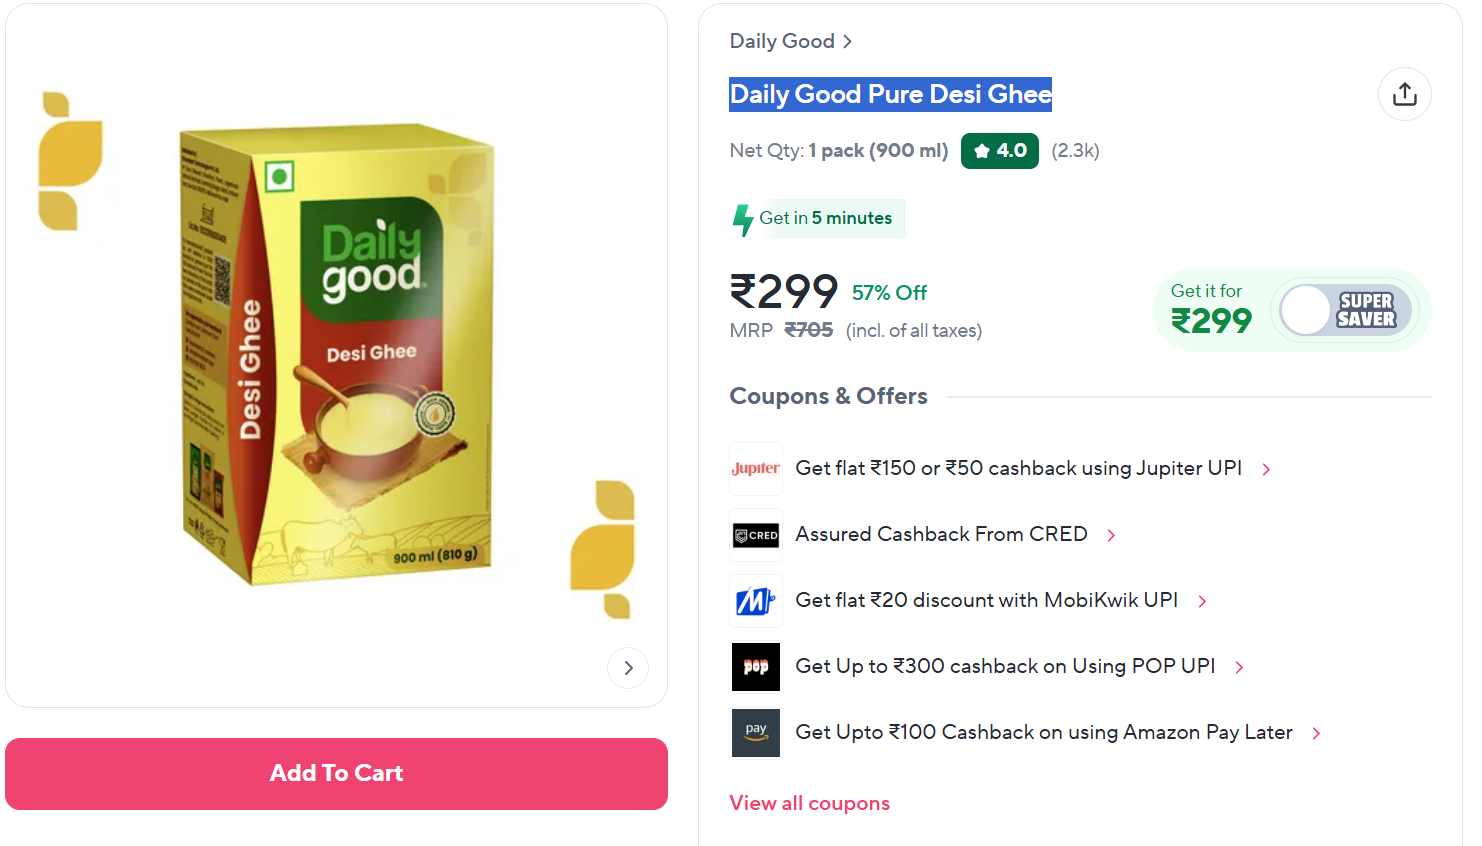Click the Desi Ghee product image
The image size is (1482, 846).
337,355
